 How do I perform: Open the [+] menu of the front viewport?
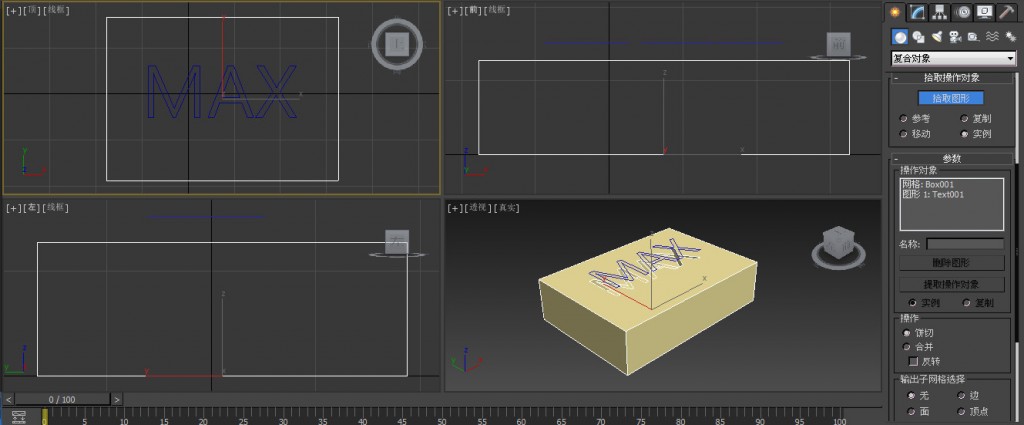tap(455, 10)
